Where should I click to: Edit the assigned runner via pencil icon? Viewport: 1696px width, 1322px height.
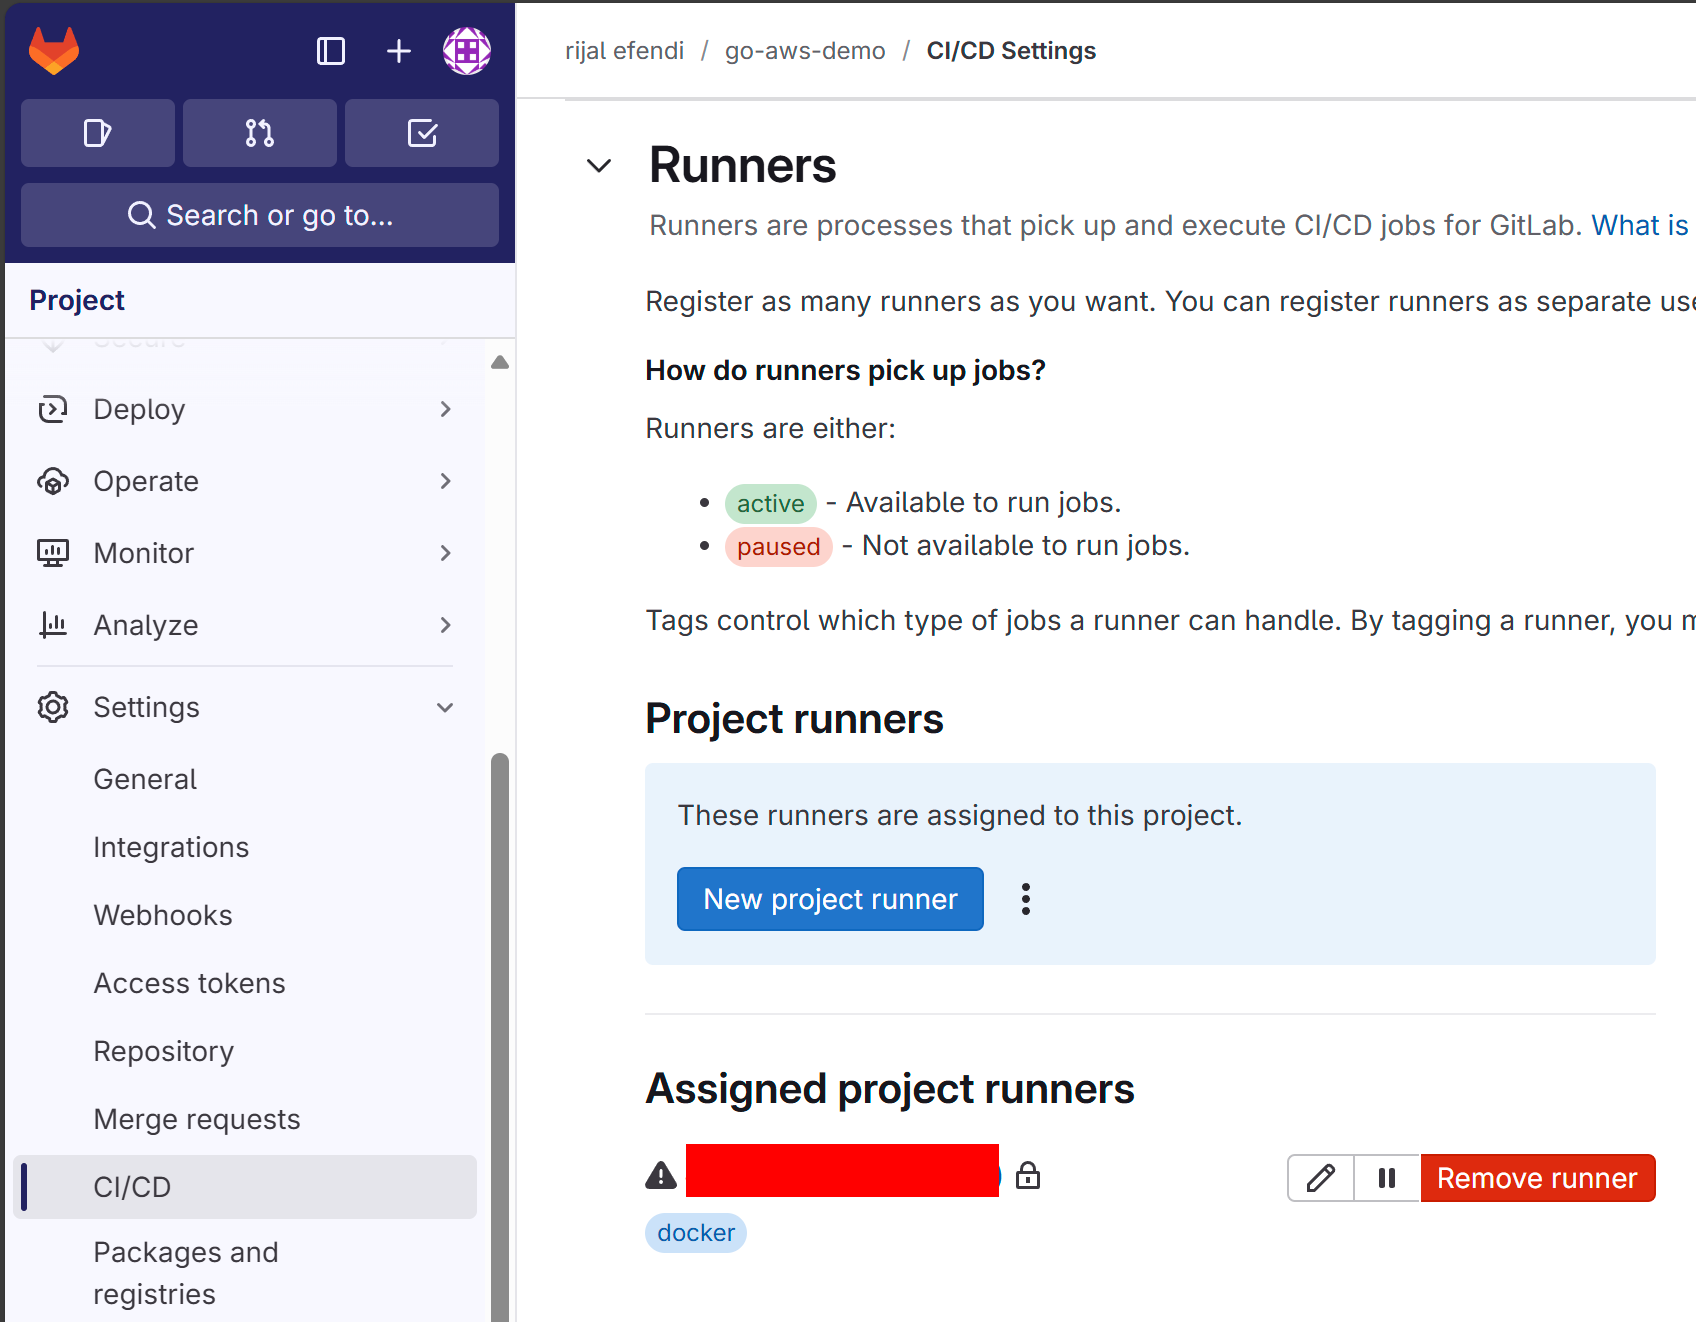[1320, 1178]
